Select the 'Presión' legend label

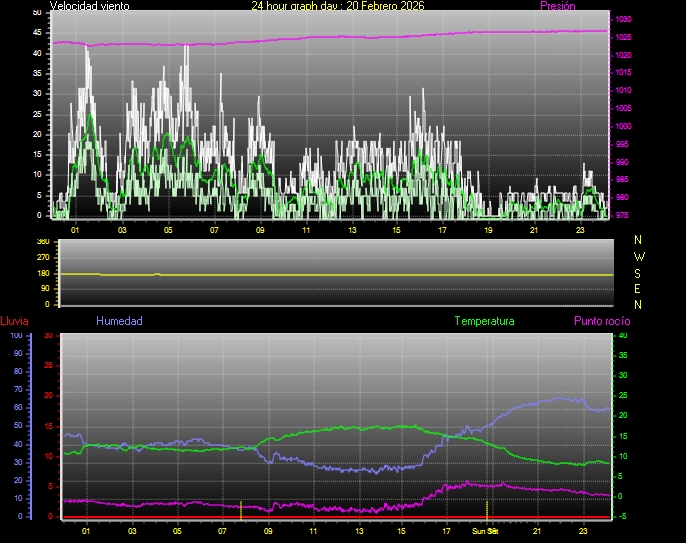point(557,6)
